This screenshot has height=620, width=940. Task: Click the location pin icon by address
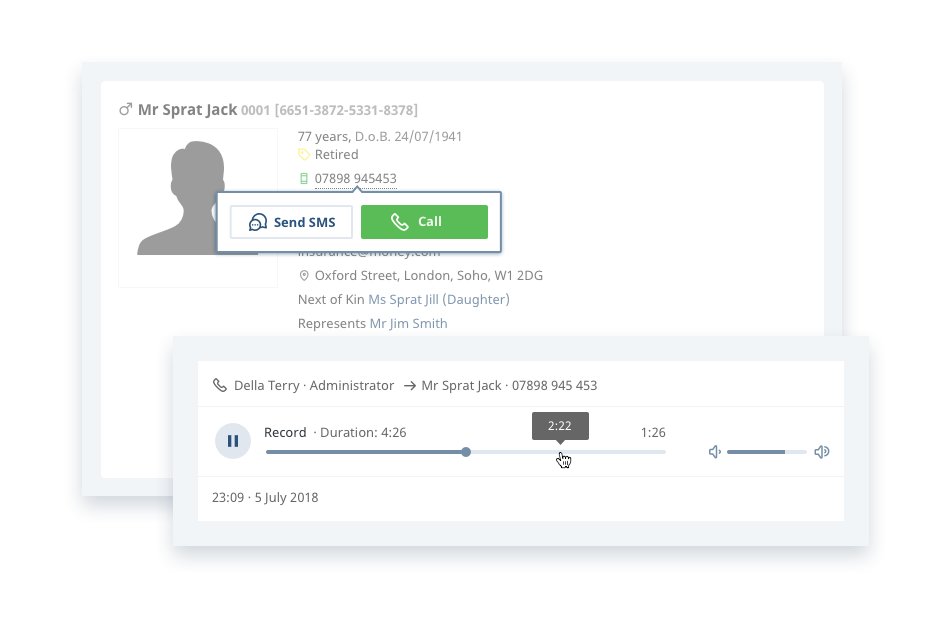click(304, 275)
